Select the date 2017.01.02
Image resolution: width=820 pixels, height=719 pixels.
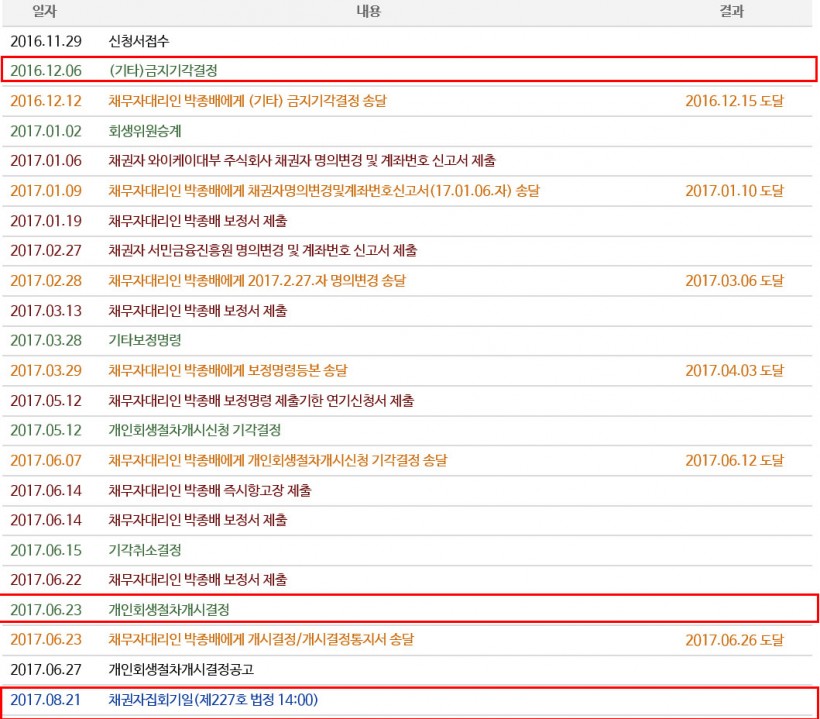tap(46, 131)
